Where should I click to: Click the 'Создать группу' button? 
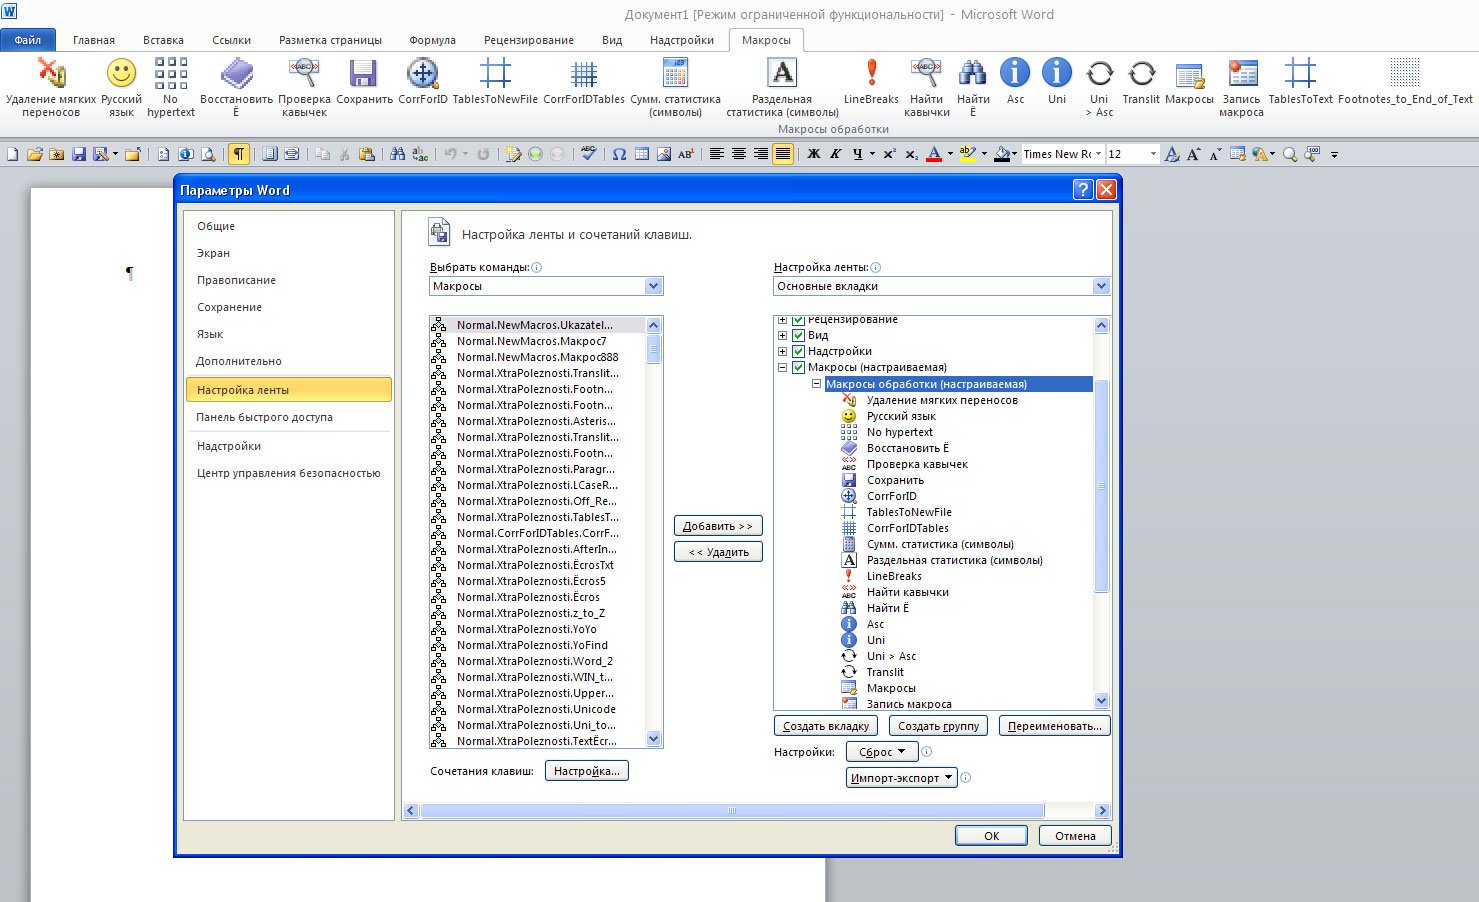(938, 726)
